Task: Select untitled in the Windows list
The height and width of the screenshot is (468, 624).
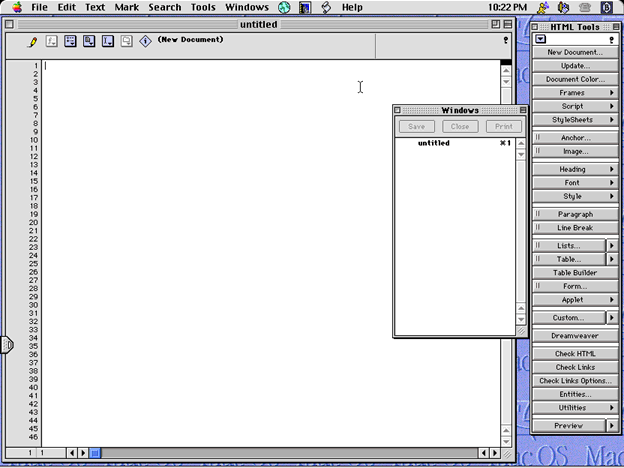Action: [x=433, y=143]
